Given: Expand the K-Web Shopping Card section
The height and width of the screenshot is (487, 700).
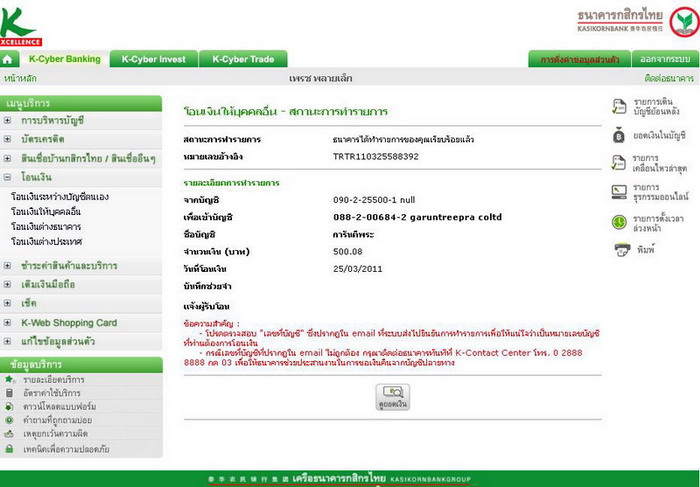Looking at the screenshot, I should [8, 323].
